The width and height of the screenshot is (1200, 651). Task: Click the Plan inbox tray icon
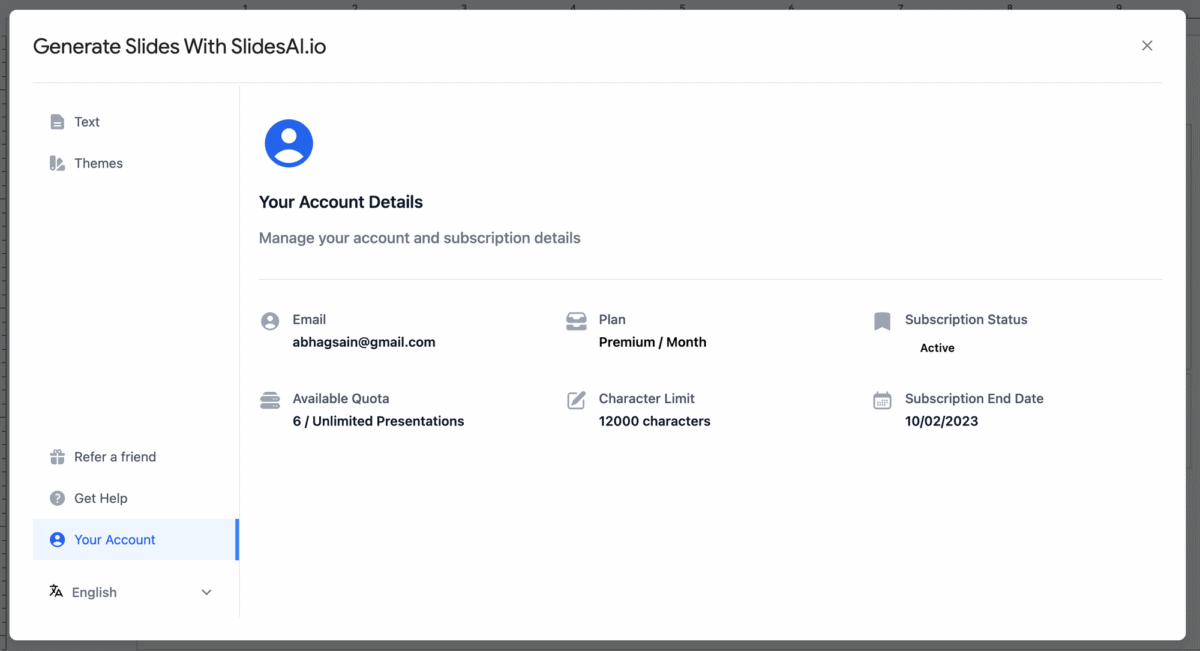(576, 321)
